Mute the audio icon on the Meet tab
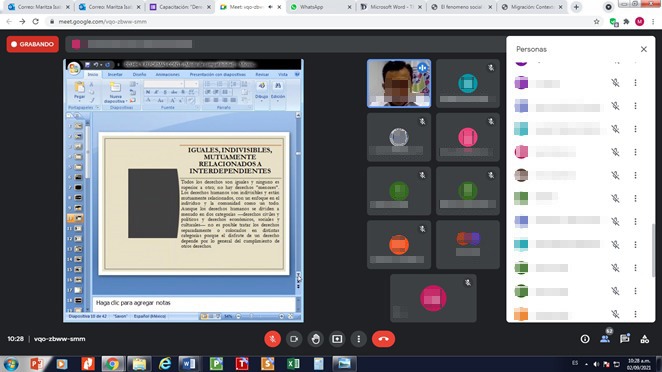This screenshot has height=372, width=662. click(x=270, y=7)
